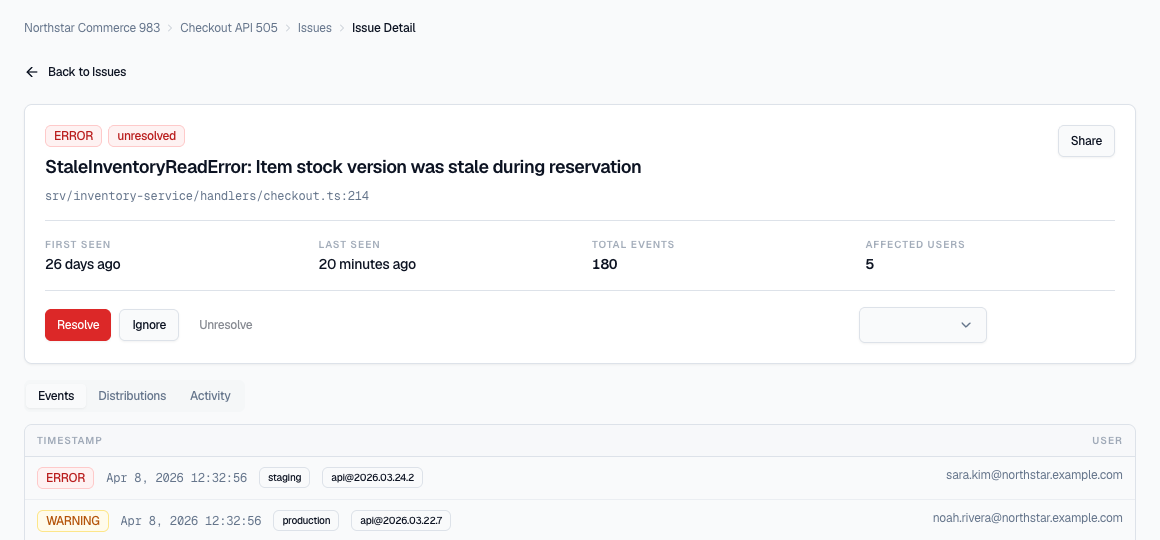The image size is (1160, 540).
Task: Switch to the Distributions tab
Action: pos(132,396)
